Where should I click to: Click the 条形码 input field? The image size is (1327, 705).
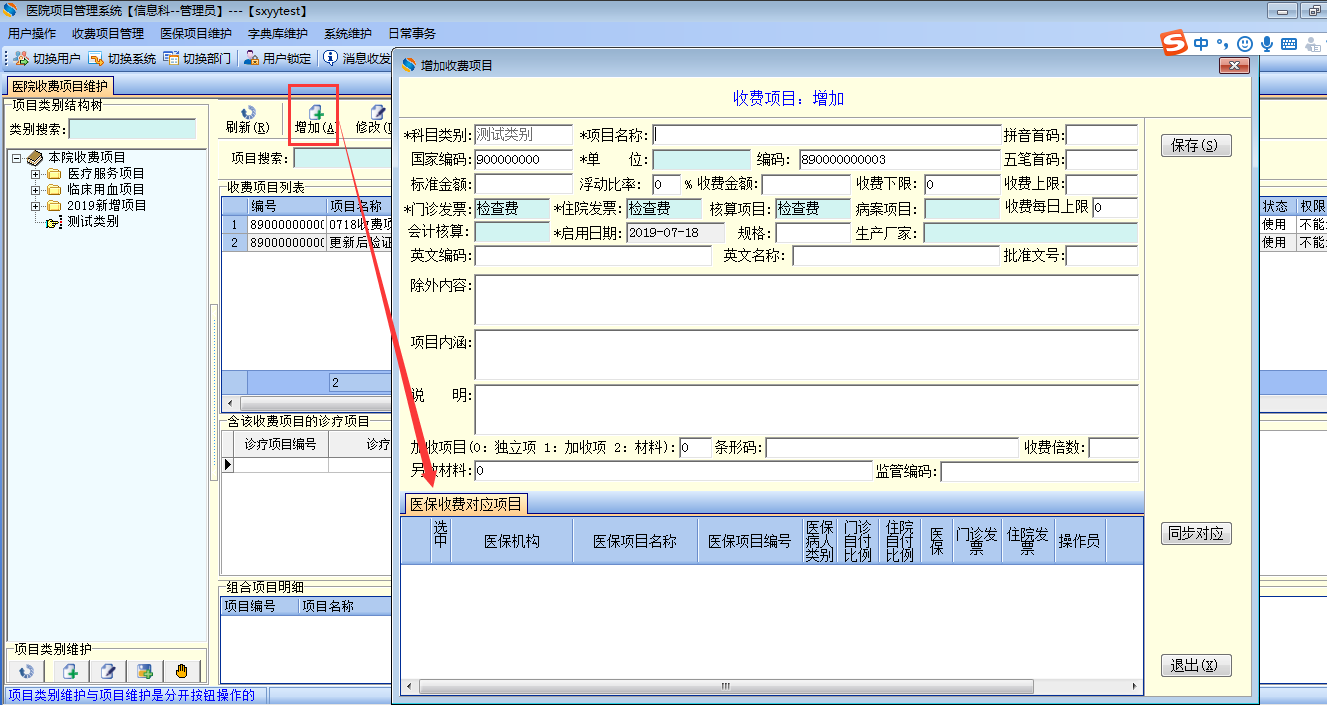click(891, 447)
